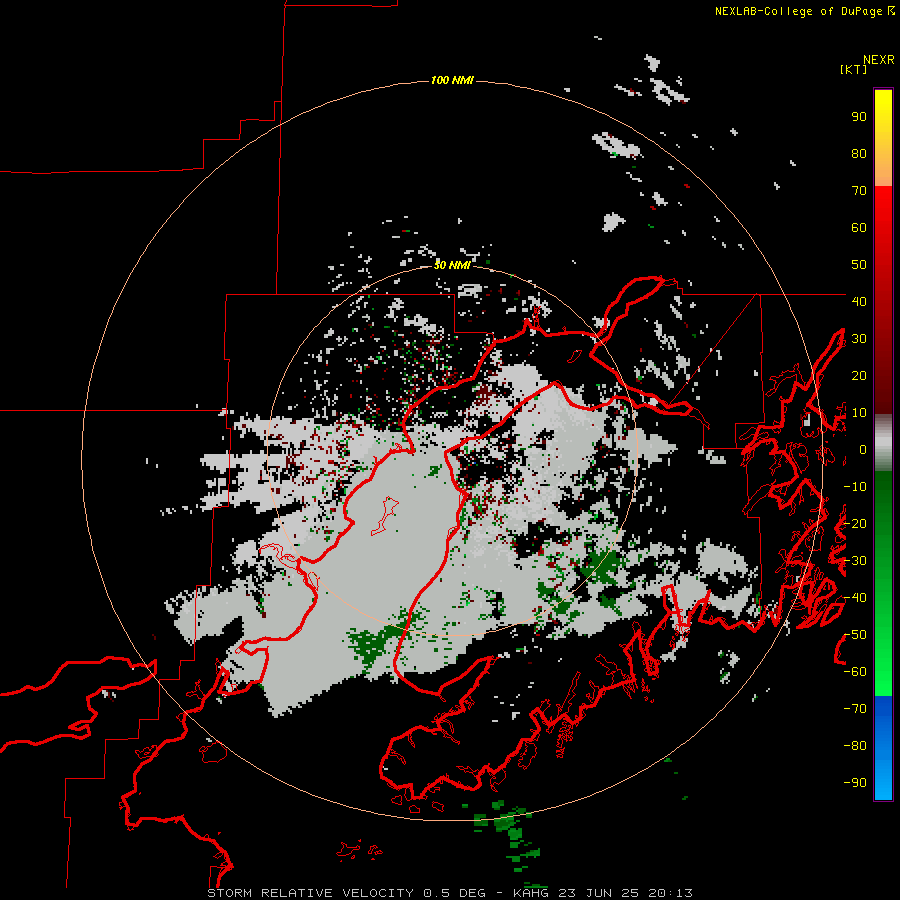Click the positive 70 scale value
Image resolution: width=900 pixels, height=900 pixels.
(x=859, y=191)
